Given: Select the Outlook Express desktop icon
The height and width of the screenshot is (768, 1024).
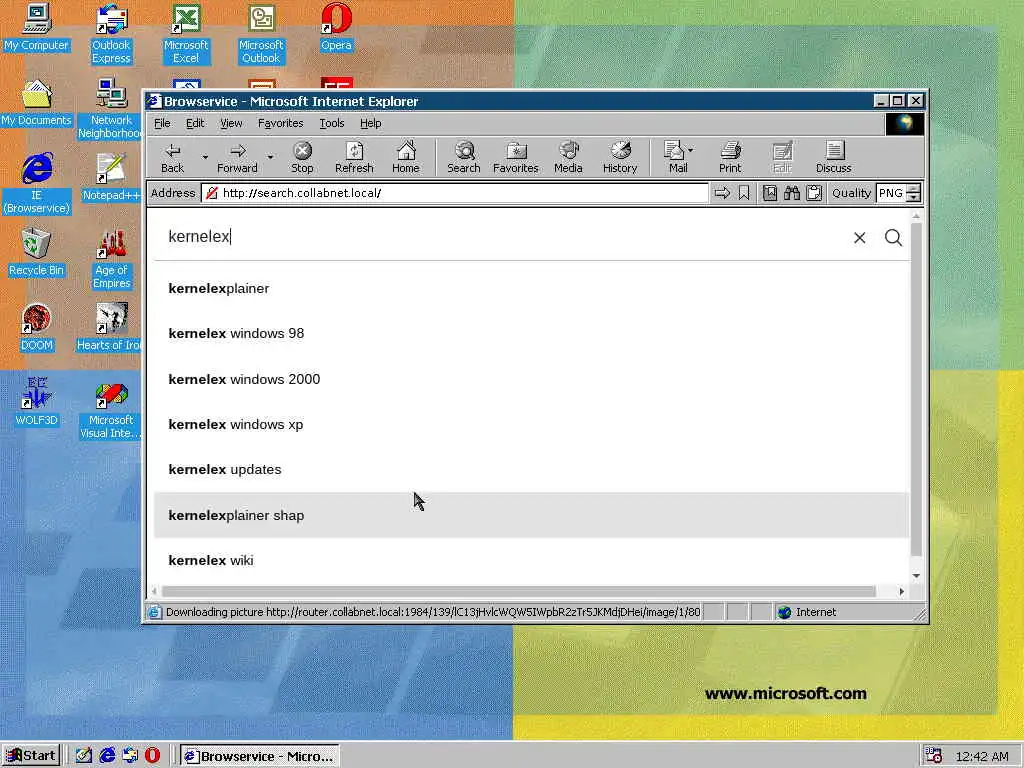Looking at the screenshot, I should [111, 34].
